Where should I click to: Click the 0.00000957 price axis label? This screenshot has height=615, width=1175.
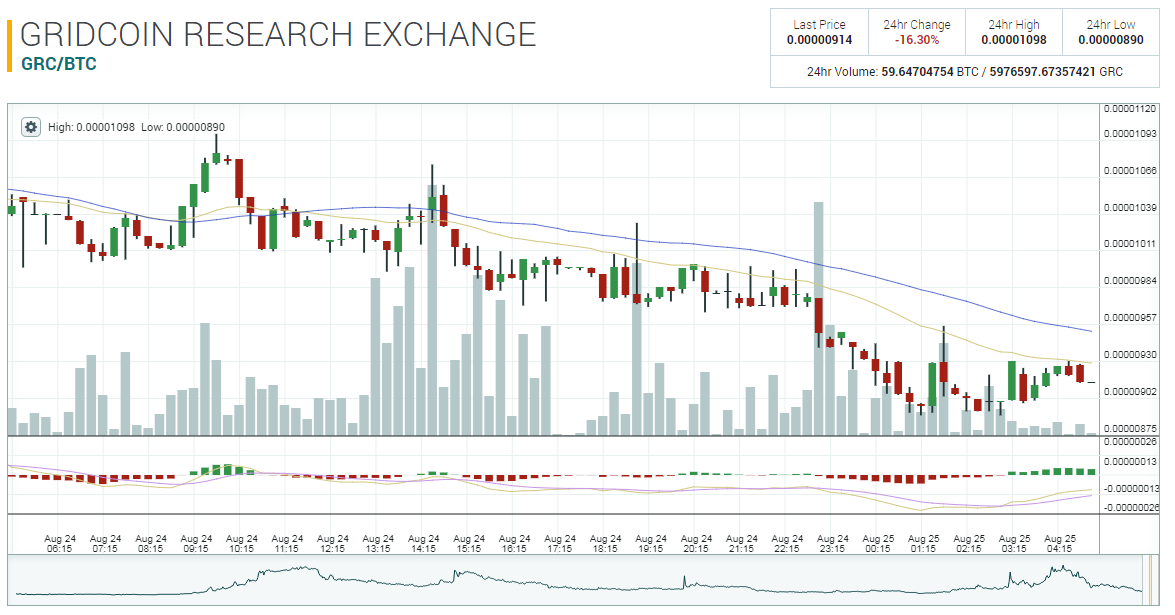click(x=1130, y=318)
